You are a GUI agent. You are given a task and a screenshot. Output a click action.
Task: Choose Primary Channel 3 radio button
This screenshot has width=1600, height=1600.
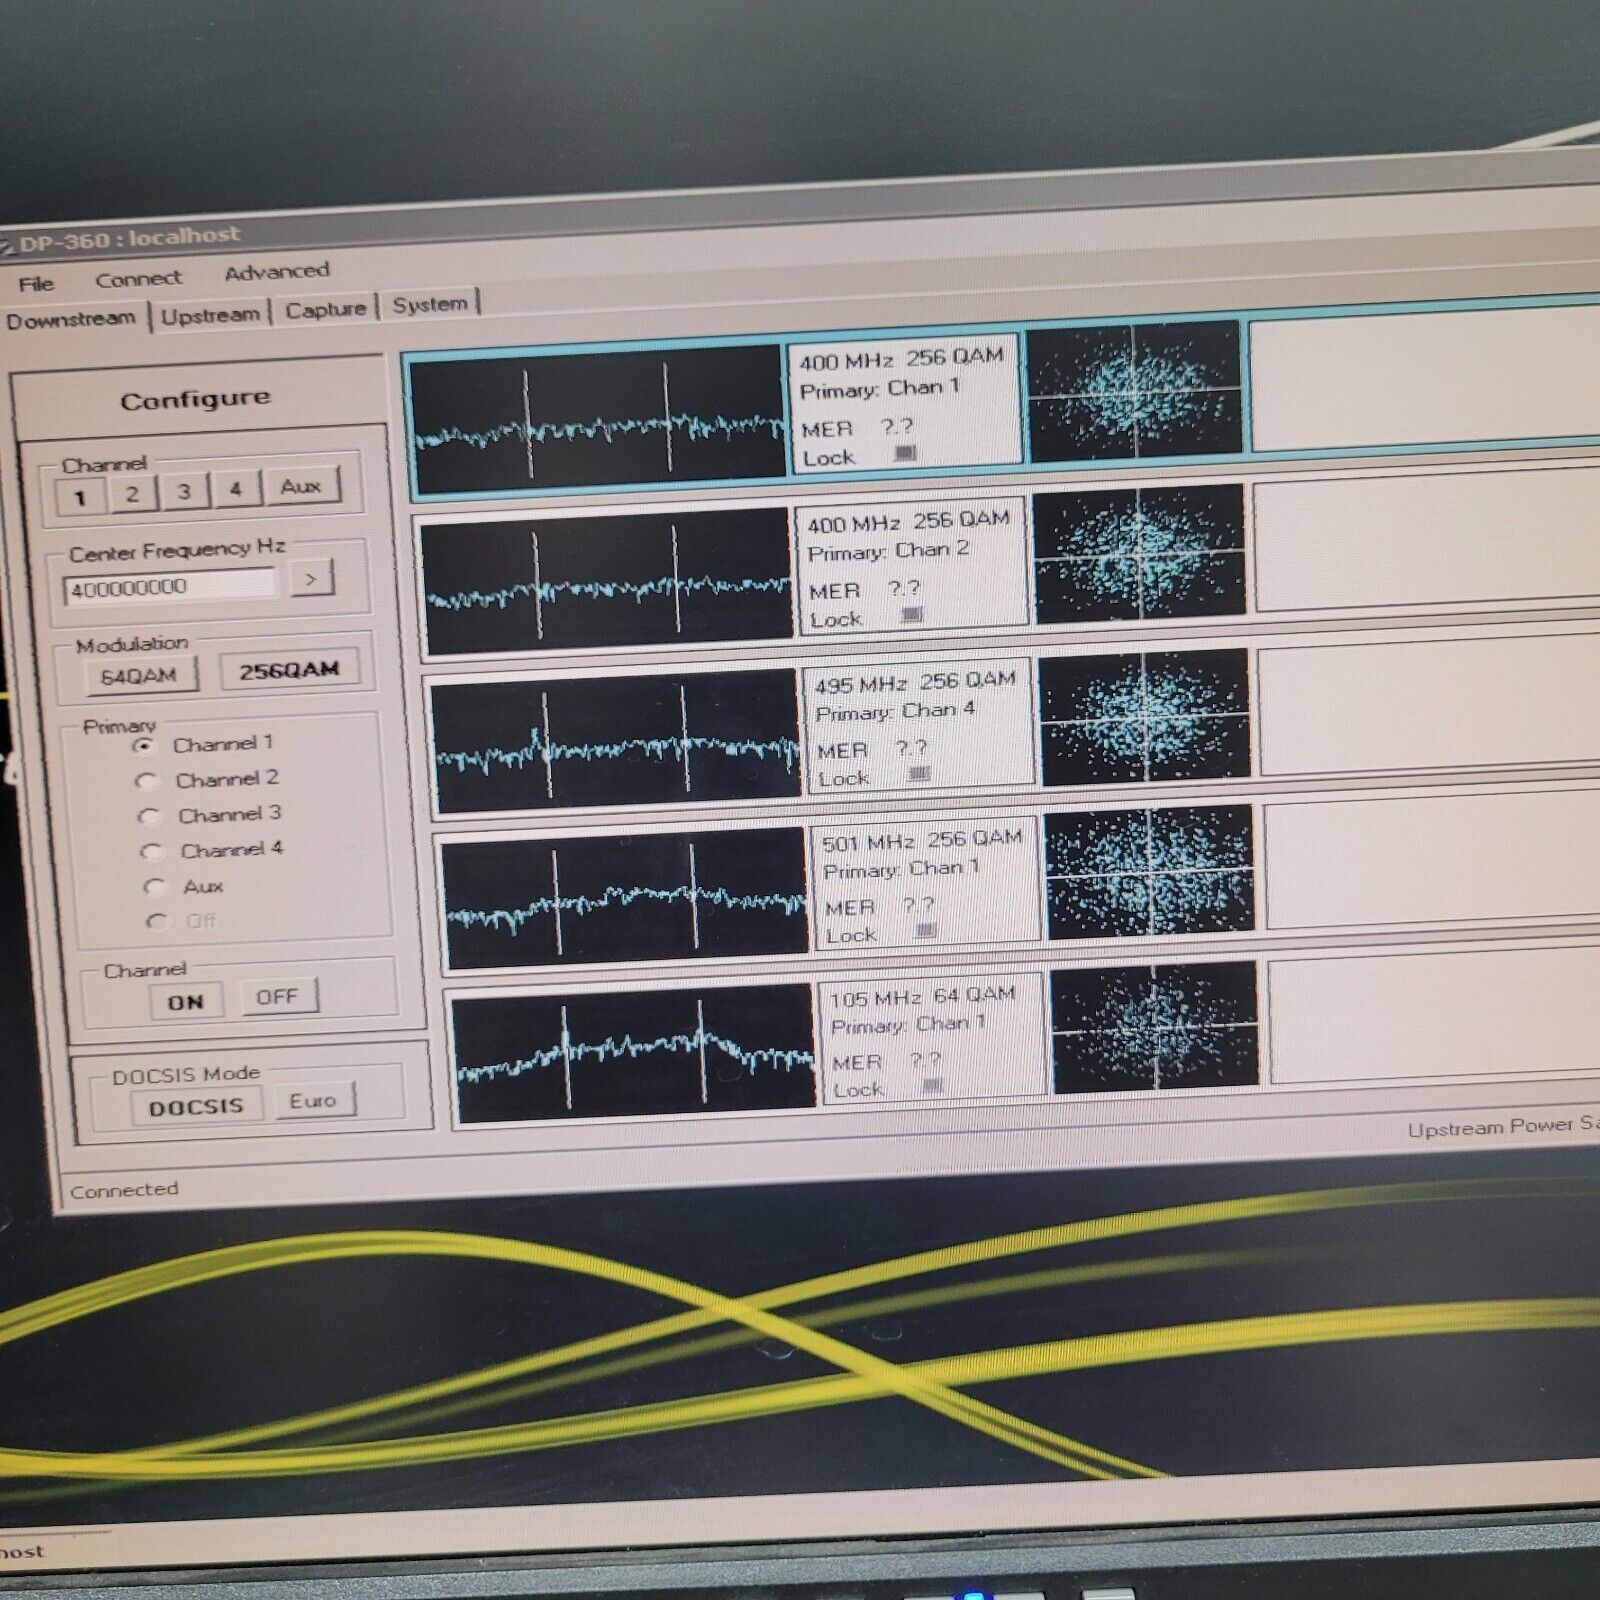click(x=149, y=817)
